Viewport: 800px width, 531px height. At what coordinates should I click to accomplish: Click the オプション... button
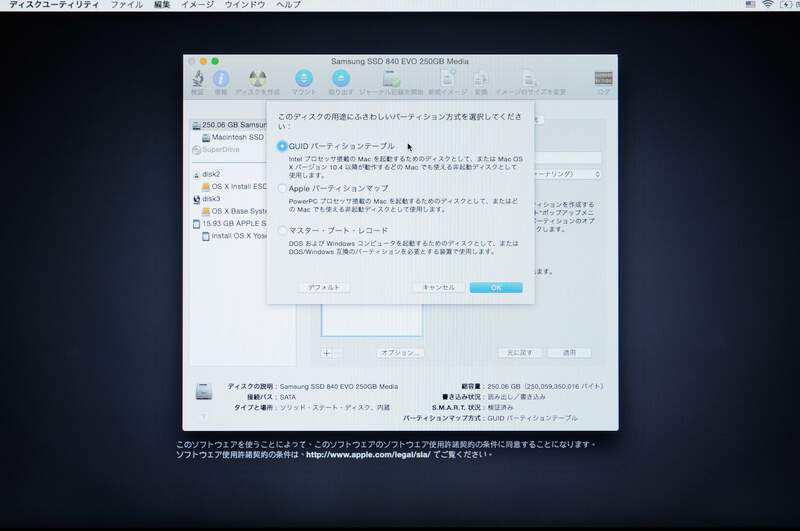(400, 353)
